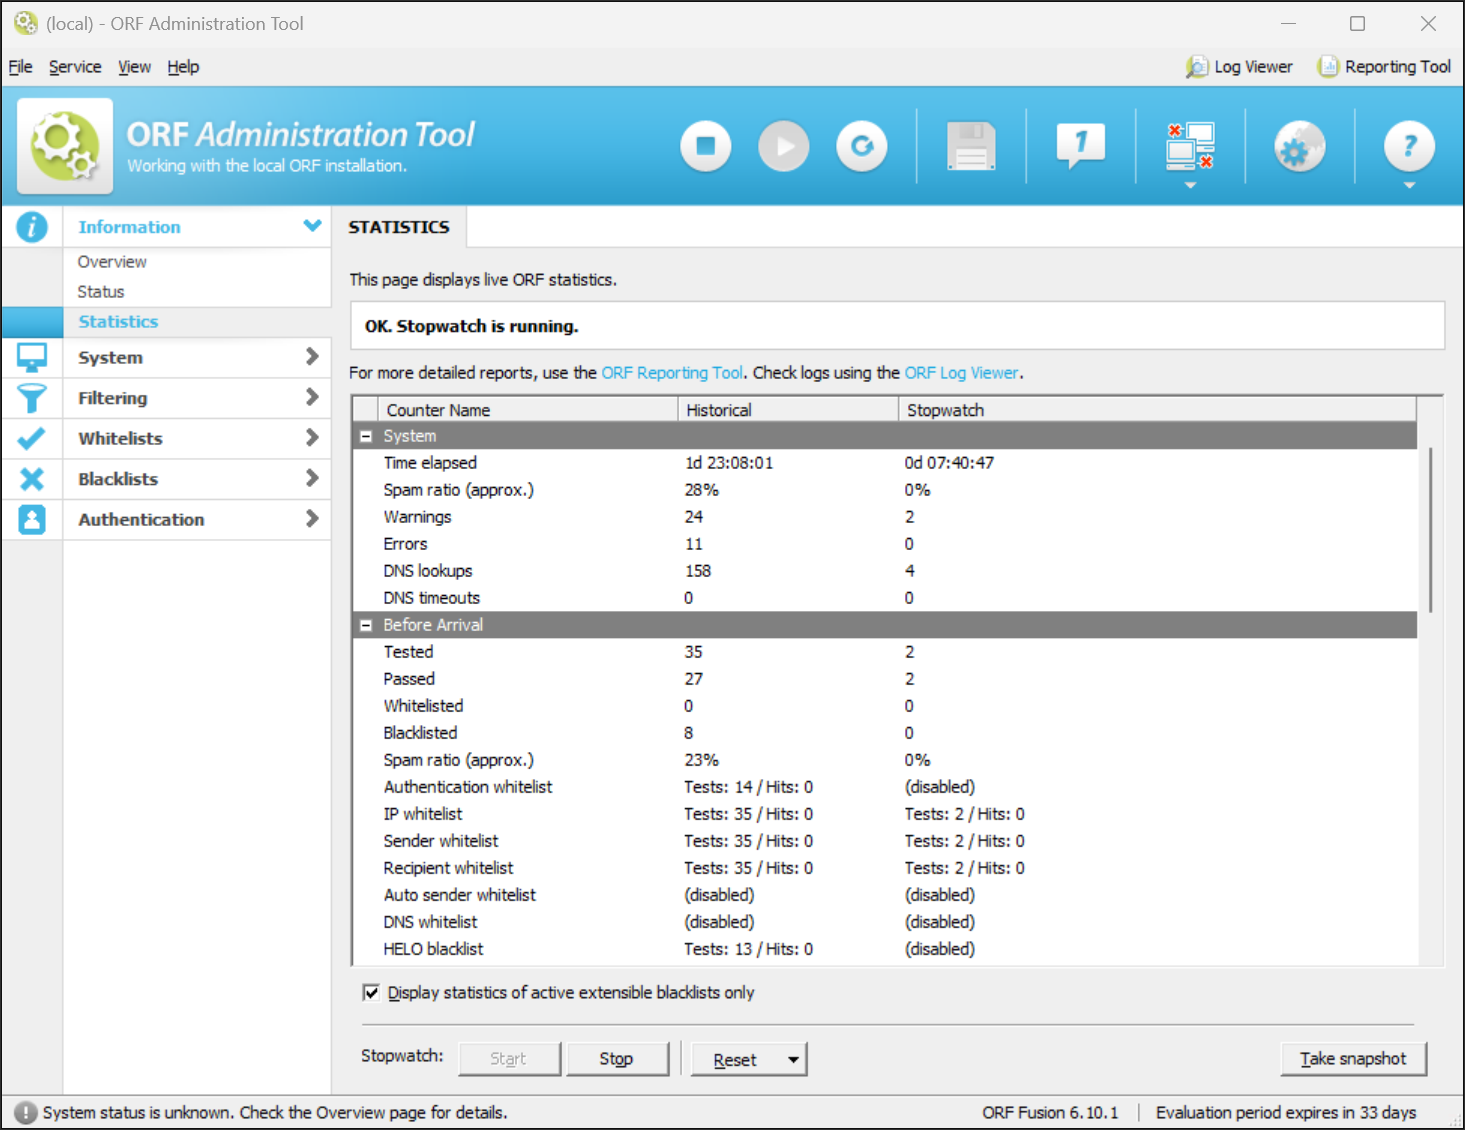This screenshot has height=1130, width=1465.
Task: Click the restart service circular arrow icon
Action: (x=862, y=147)
